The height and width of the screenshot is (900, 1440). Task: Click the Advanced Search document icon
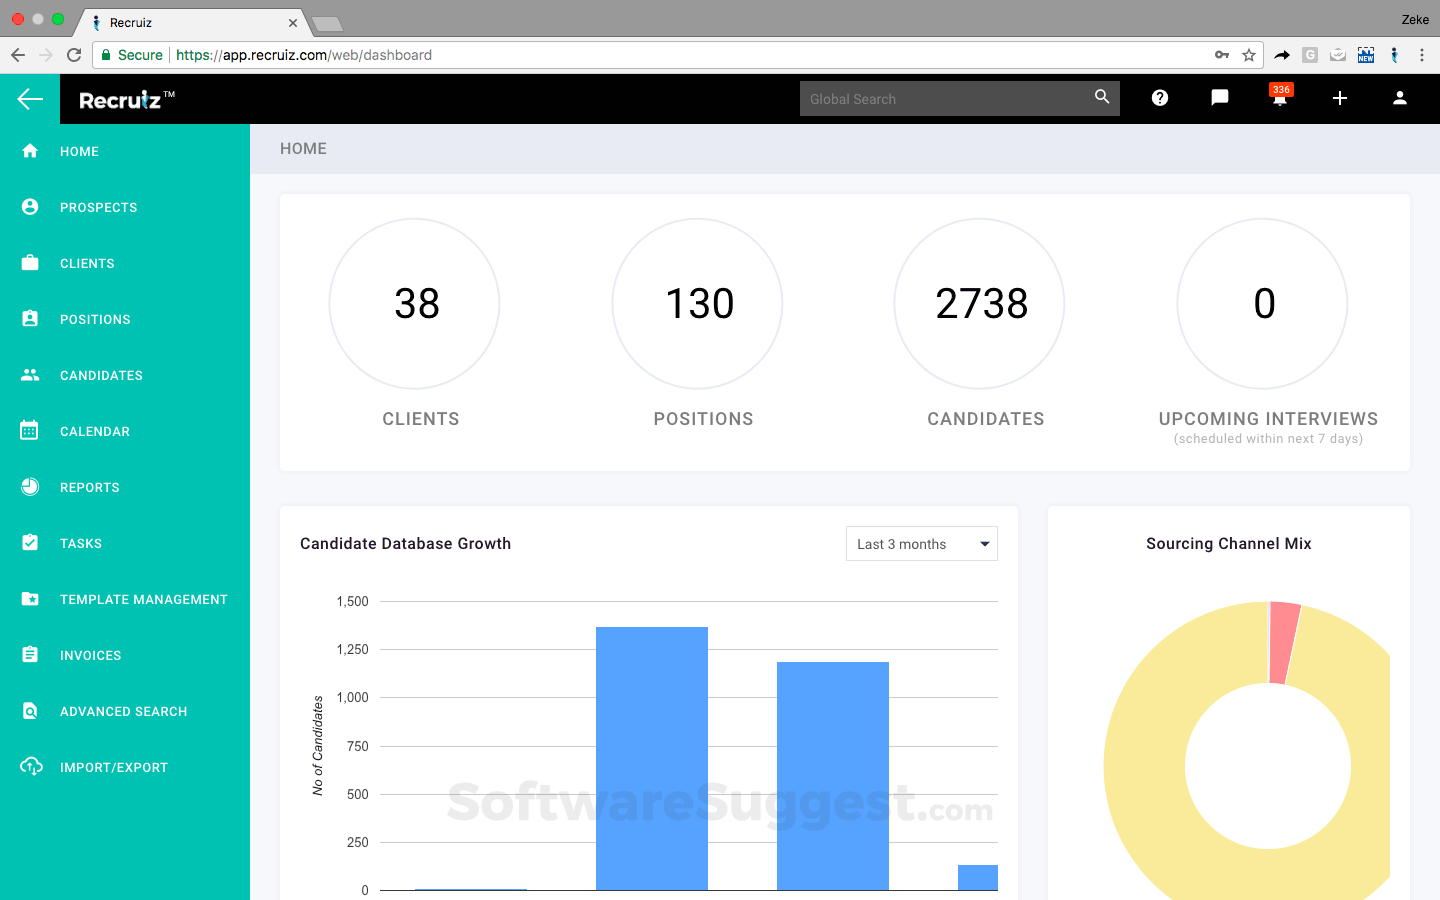[30, 711]
